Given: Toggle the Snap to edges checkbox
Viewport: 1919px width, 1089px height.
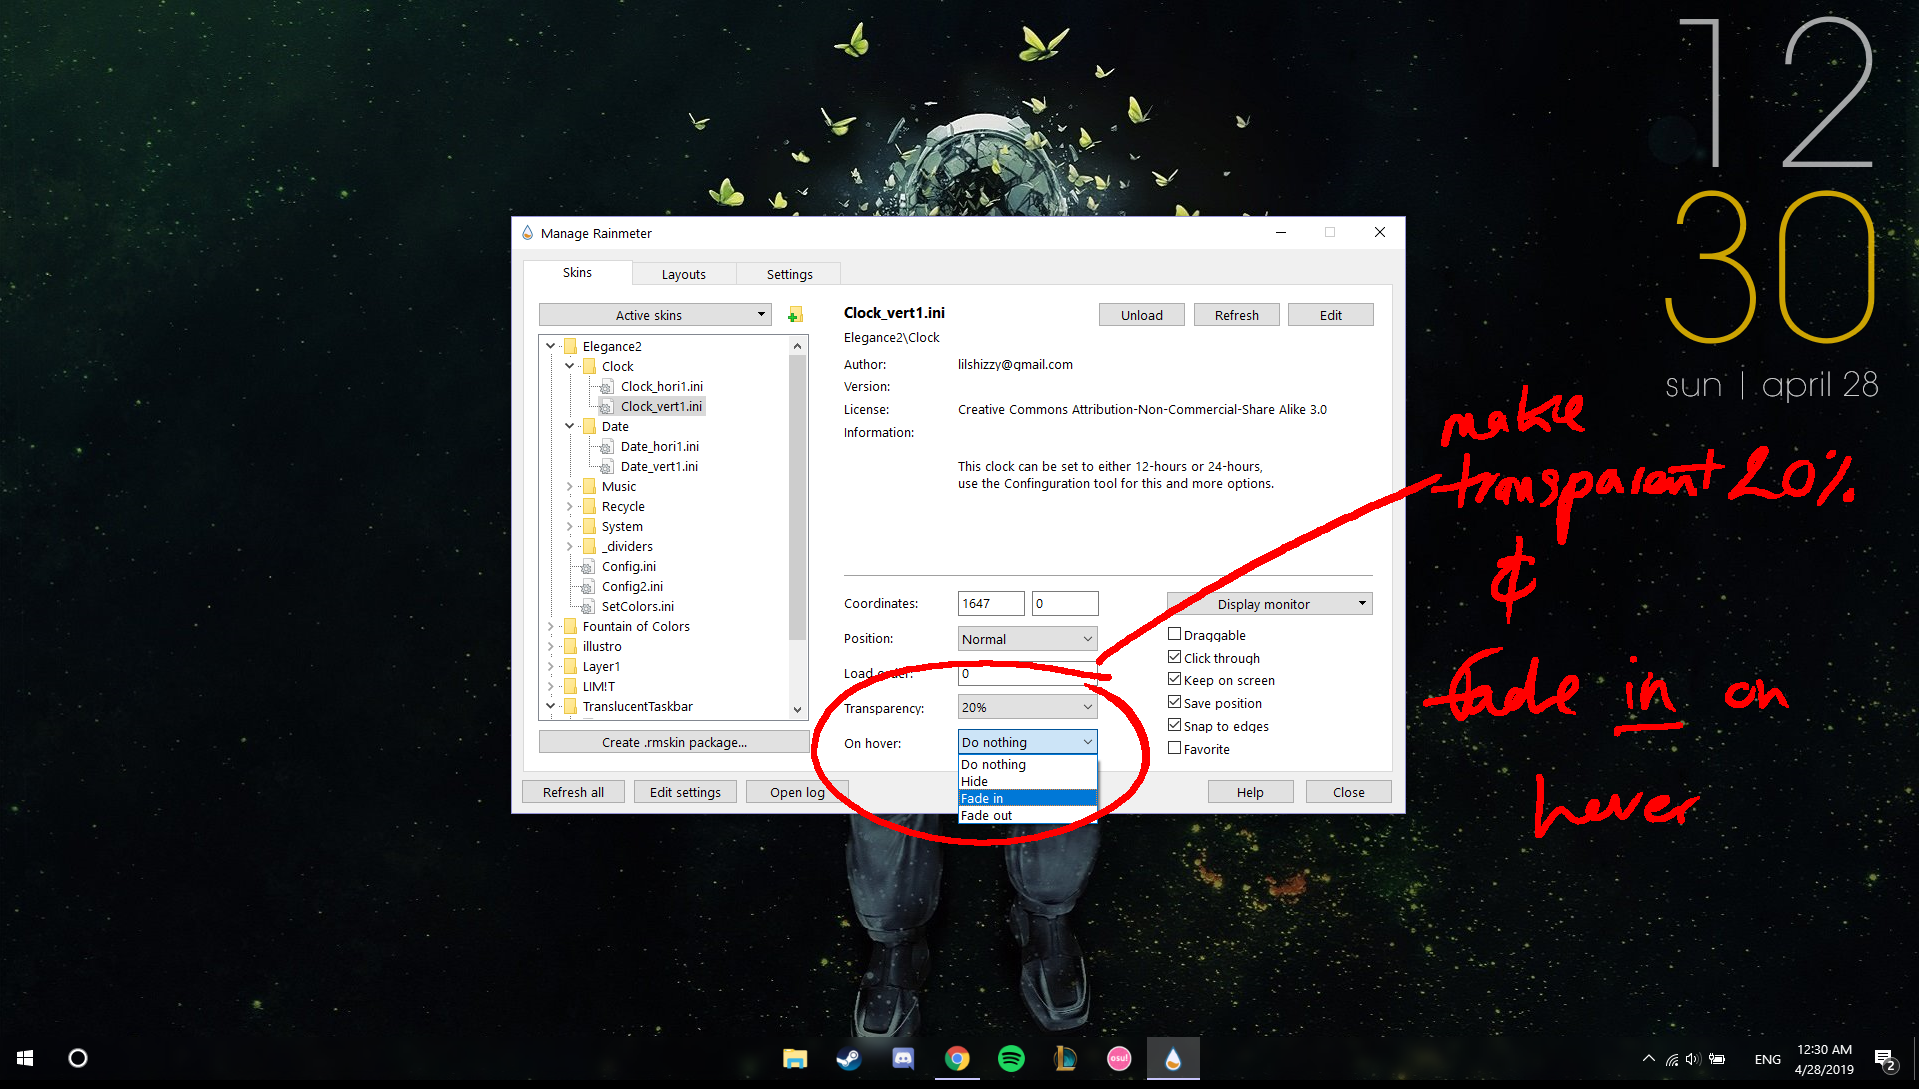Looking at the screenshot, I should pyautogui.click(x=1175, y=725).
